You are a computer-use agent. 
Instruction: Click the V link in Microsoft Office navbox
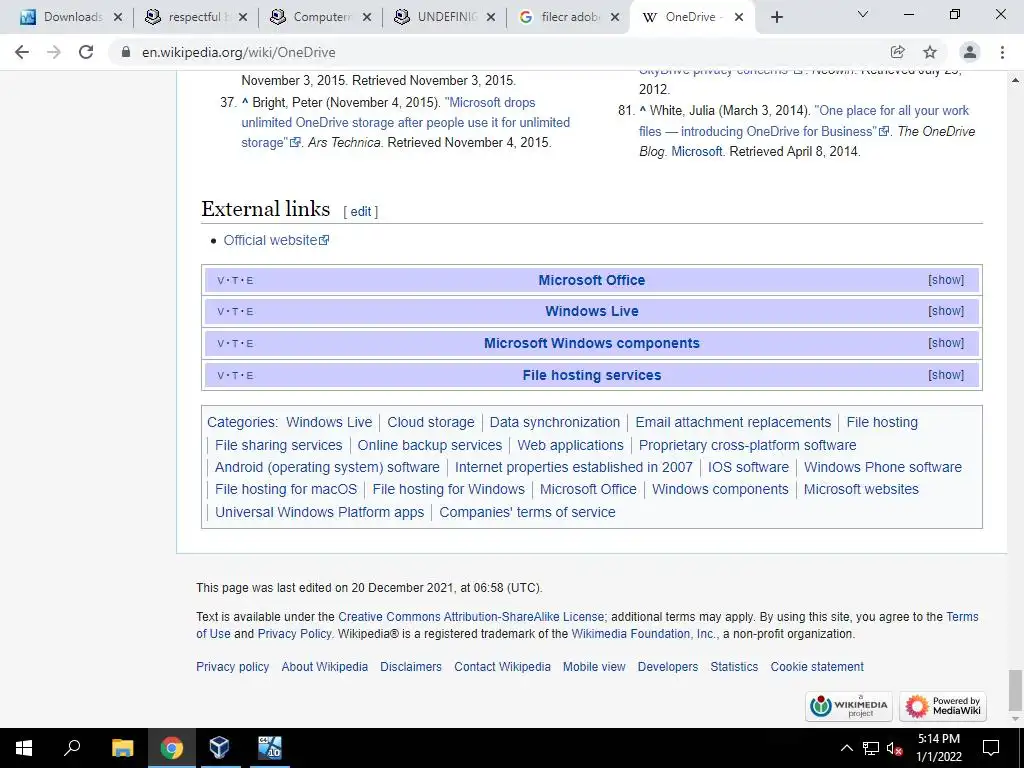pyautogui.click(x=221, y=281)
